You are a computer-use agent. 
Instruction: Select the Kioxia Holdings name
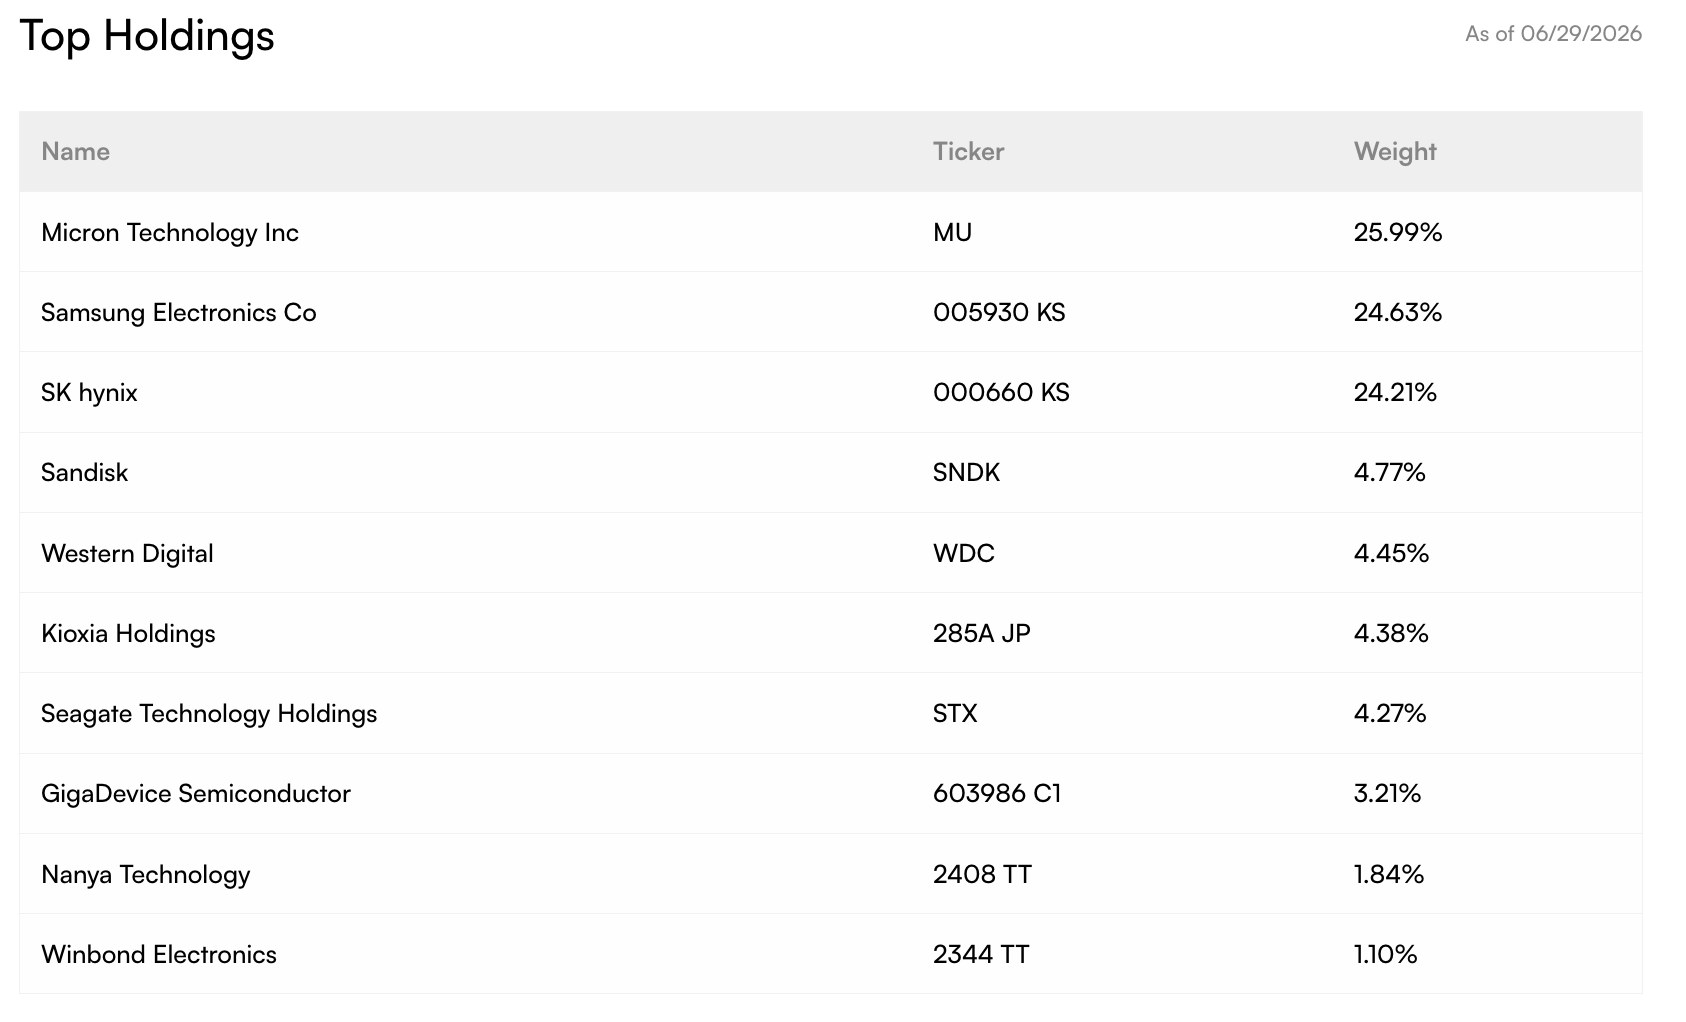click(x=128, y=634)
